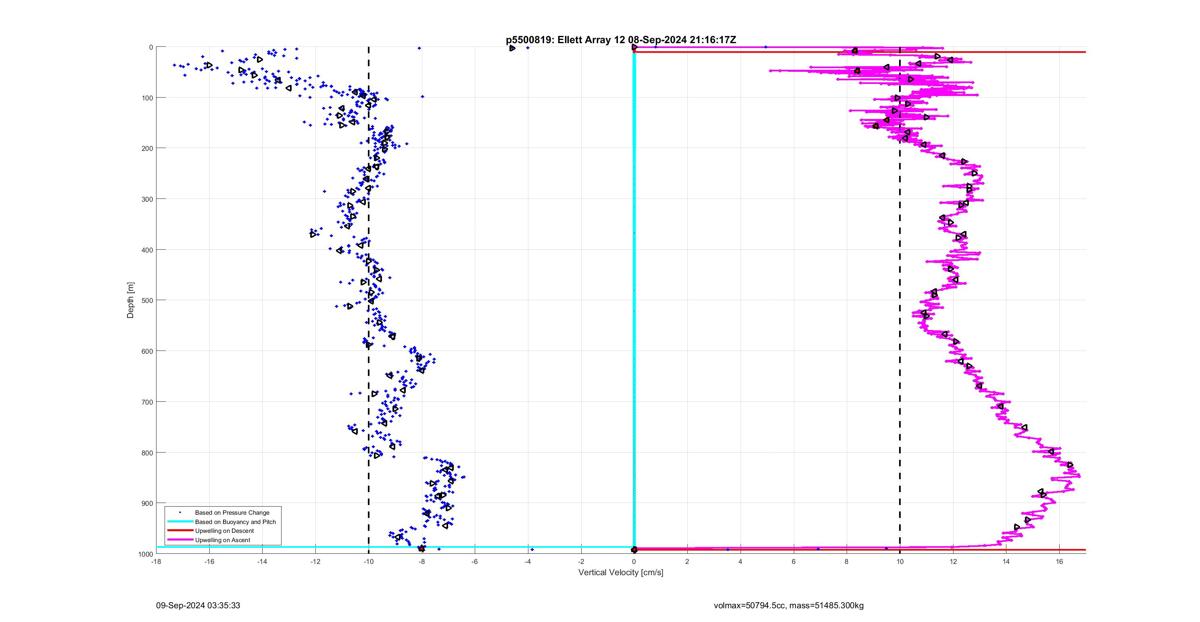
Task: Click depth axis tick label '700'
Action: [146, 402]
